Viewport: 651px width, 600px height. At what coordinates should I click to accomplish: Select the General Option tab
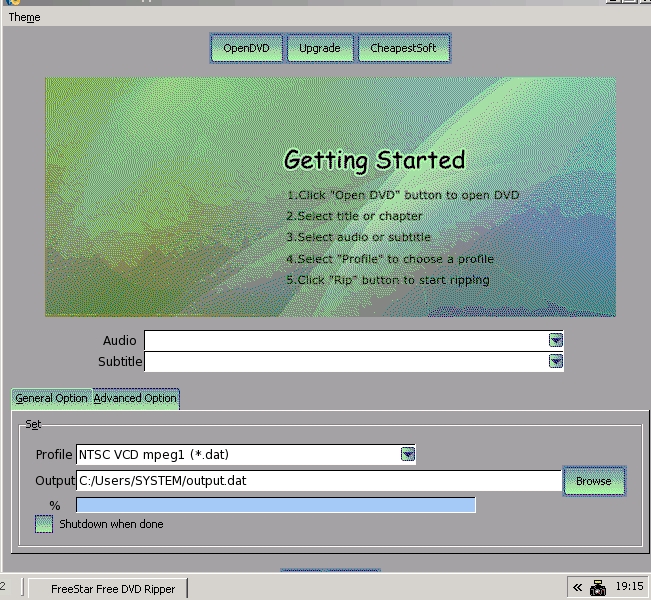coord(51,398)
